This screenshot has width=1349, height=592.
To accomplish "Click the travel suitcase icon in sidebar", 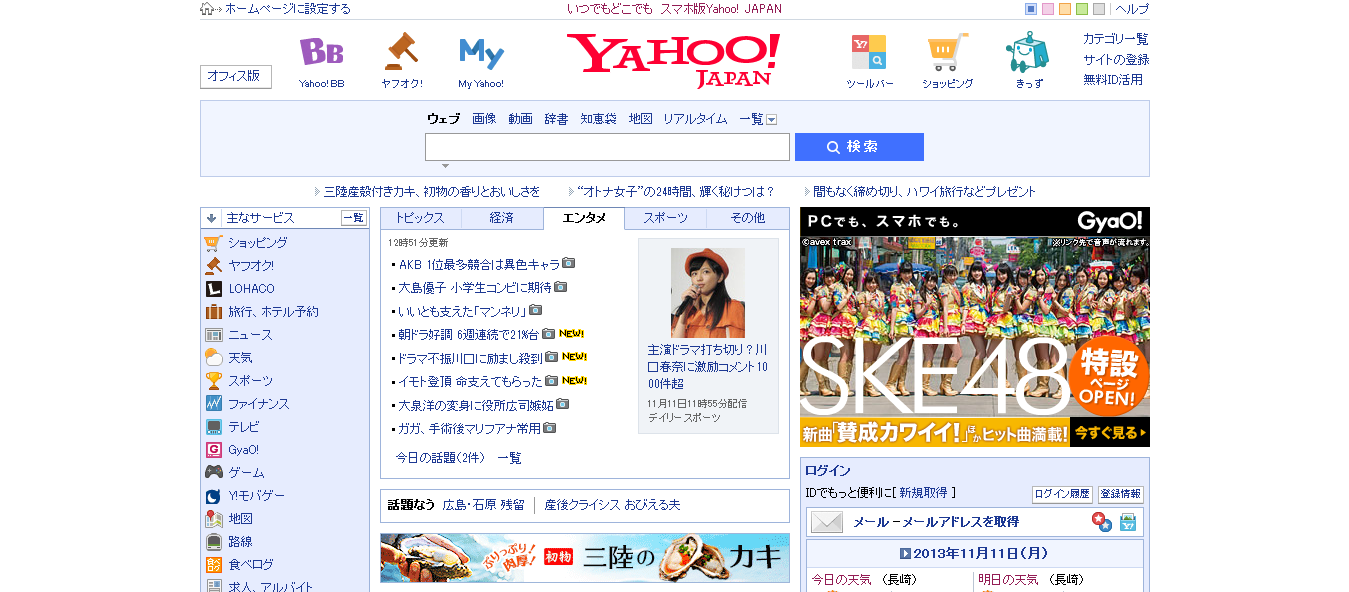I will click(x=213, y=312).
